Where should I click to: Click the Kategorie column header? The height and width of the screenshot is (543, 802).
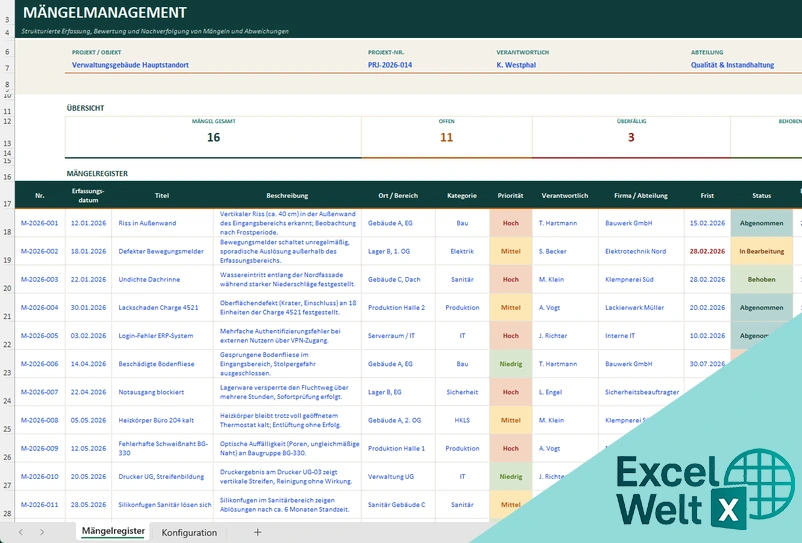462,195
